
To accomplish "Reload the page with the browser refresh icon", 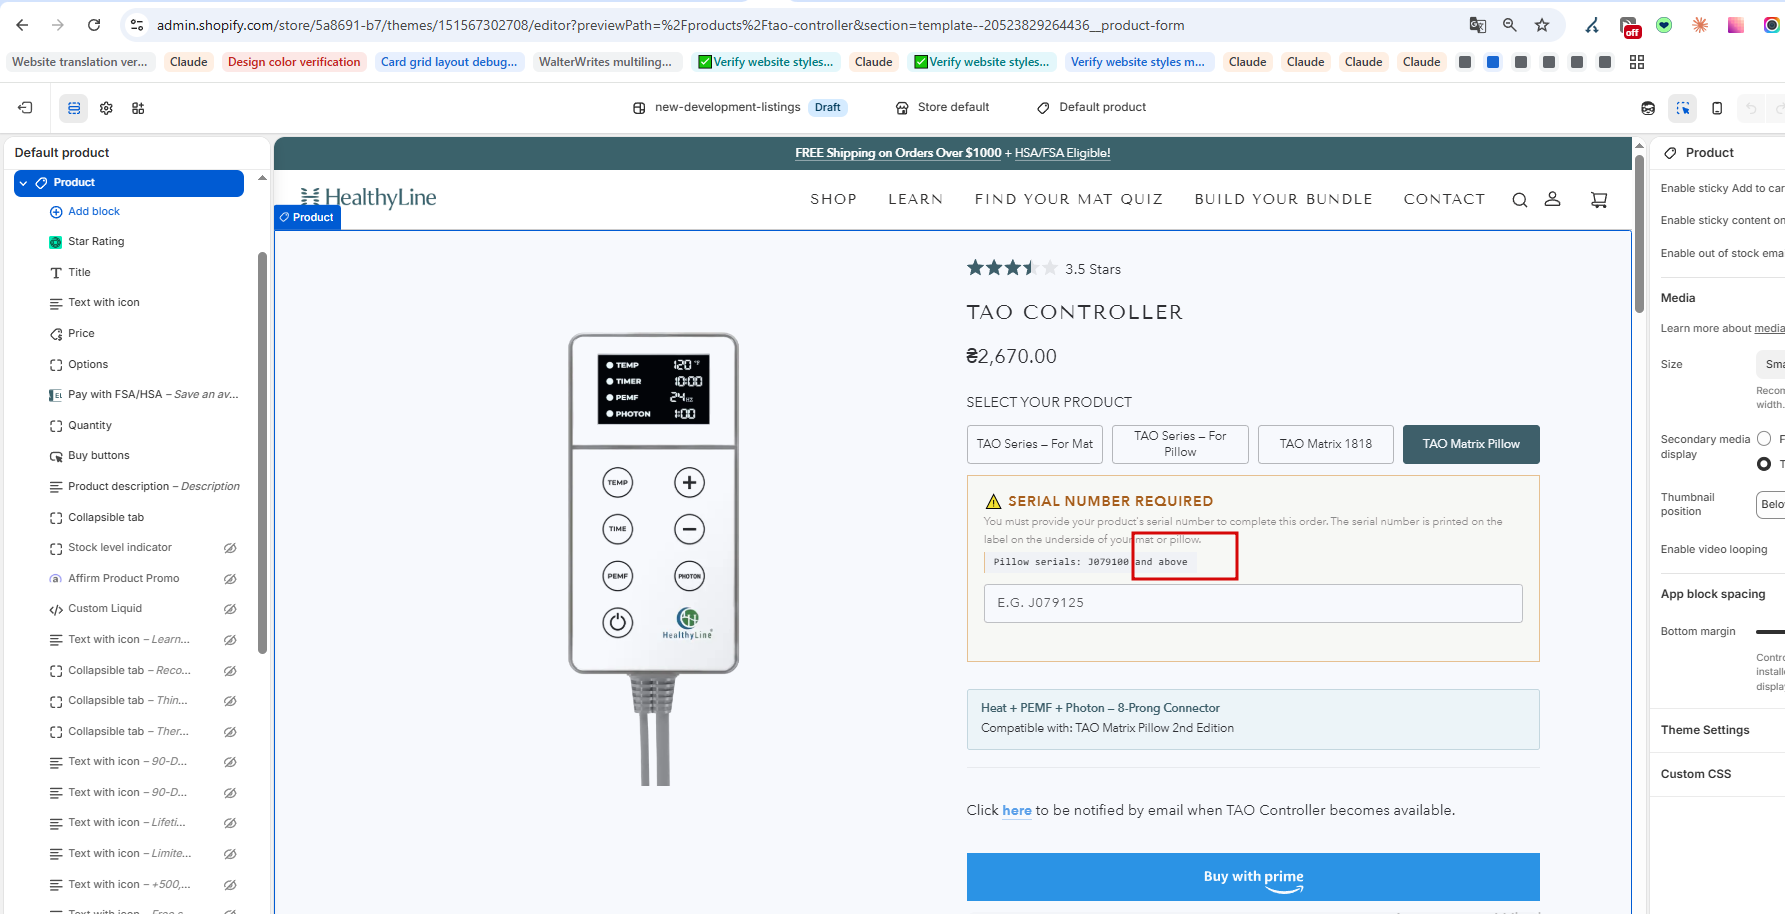I will click(x=94, y=25).
